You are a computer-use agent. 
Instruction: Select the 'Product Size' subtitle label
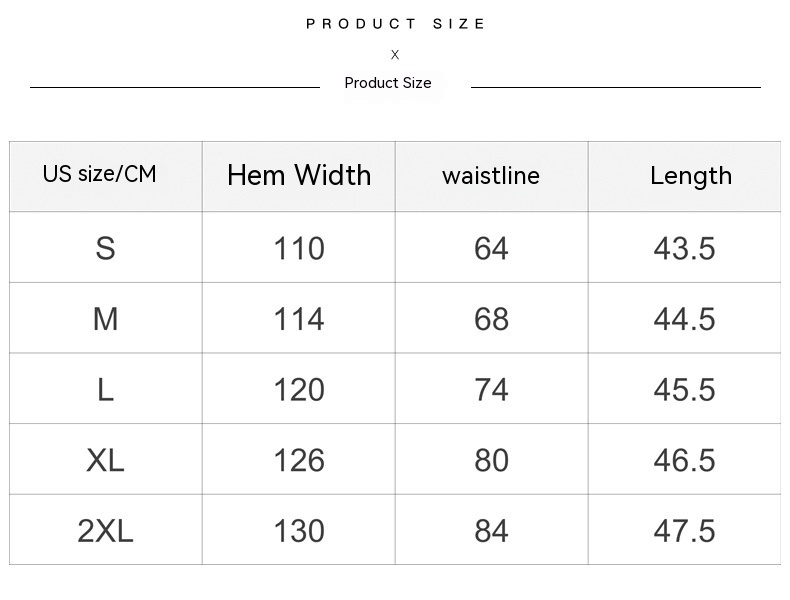pos(388,83)
